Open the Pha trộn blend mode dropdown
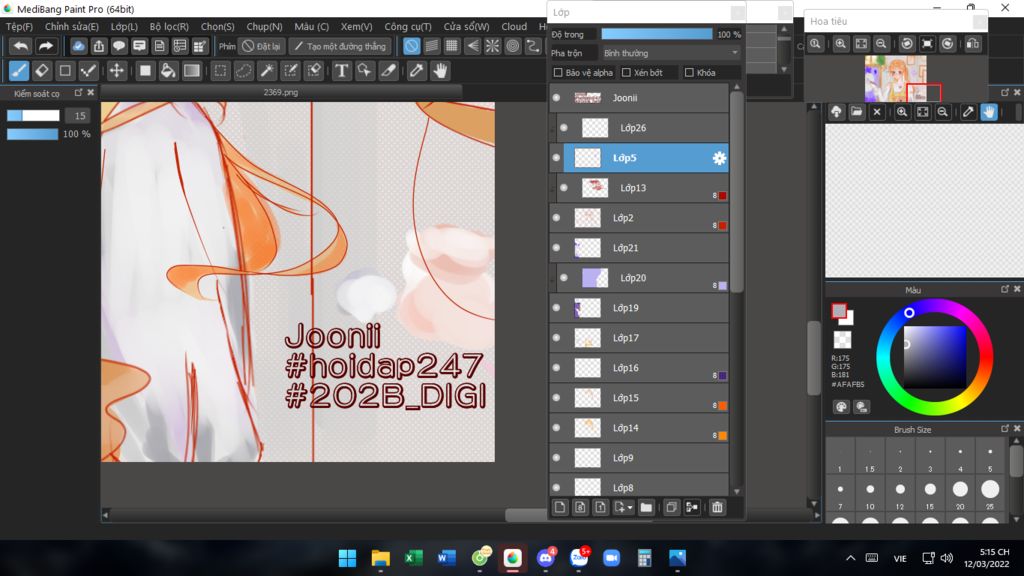This screenshot has width=1024, height=576. 670,53
